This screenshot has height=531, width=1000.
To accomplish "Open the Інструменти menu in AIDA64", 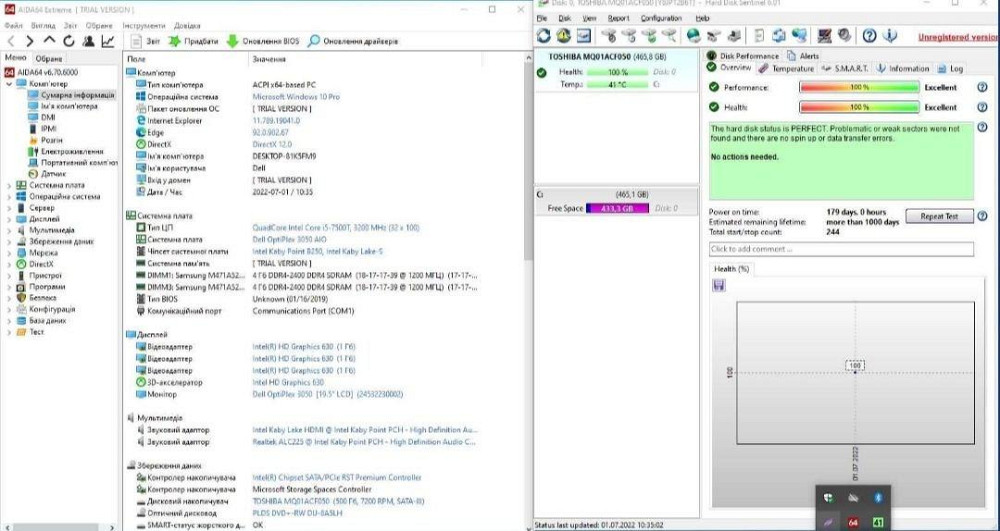I will (x=144, y=25).
